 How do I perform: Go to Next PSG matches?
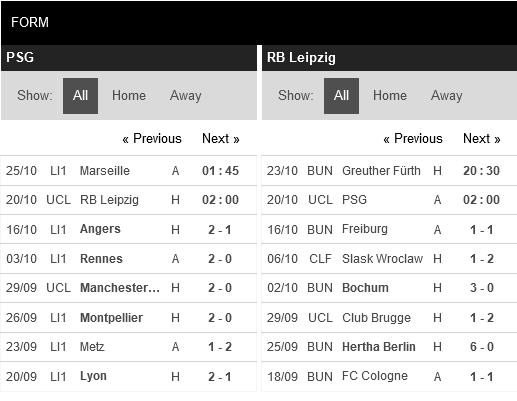coord(221,138)
